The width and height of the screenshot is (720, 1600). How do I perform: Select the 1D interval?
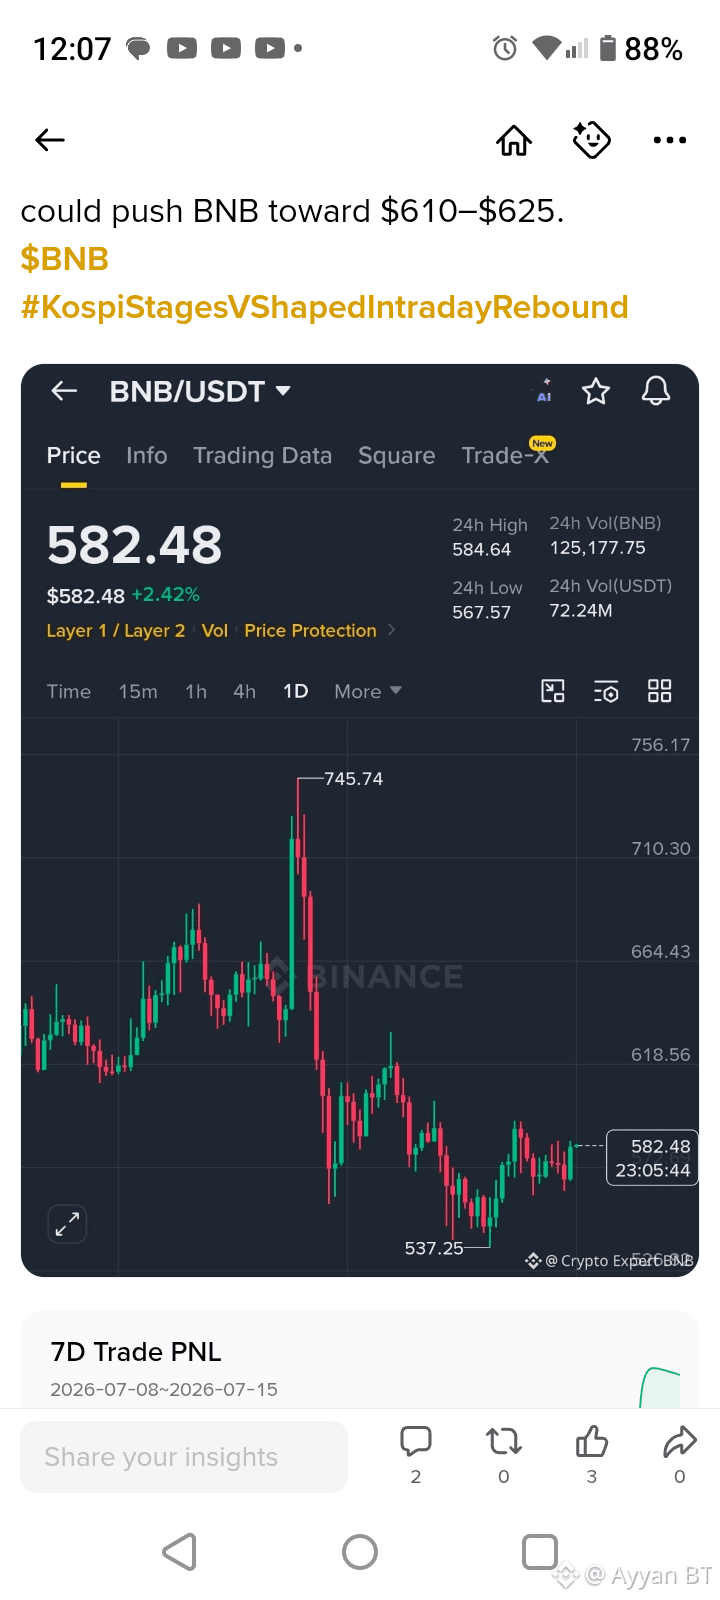point(296,692)
